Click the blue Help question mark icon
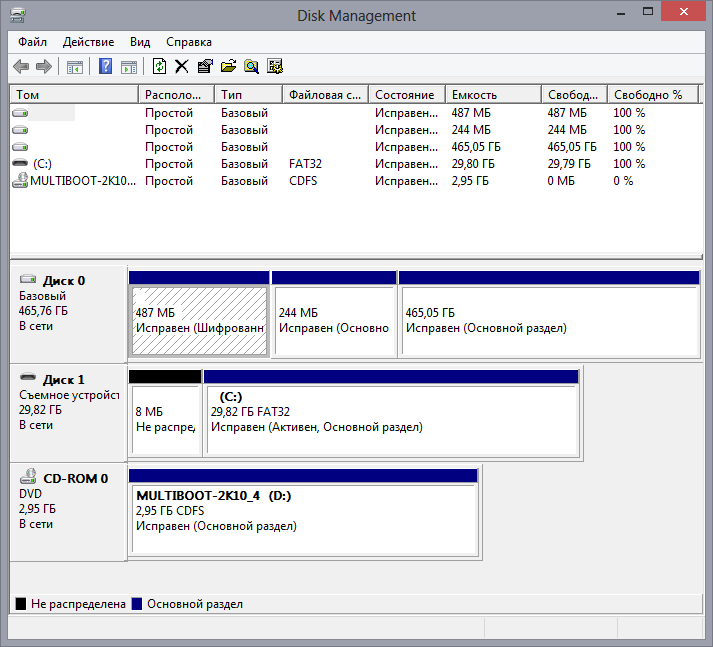Viewport: 713px width, 647px height. [105, 67]
